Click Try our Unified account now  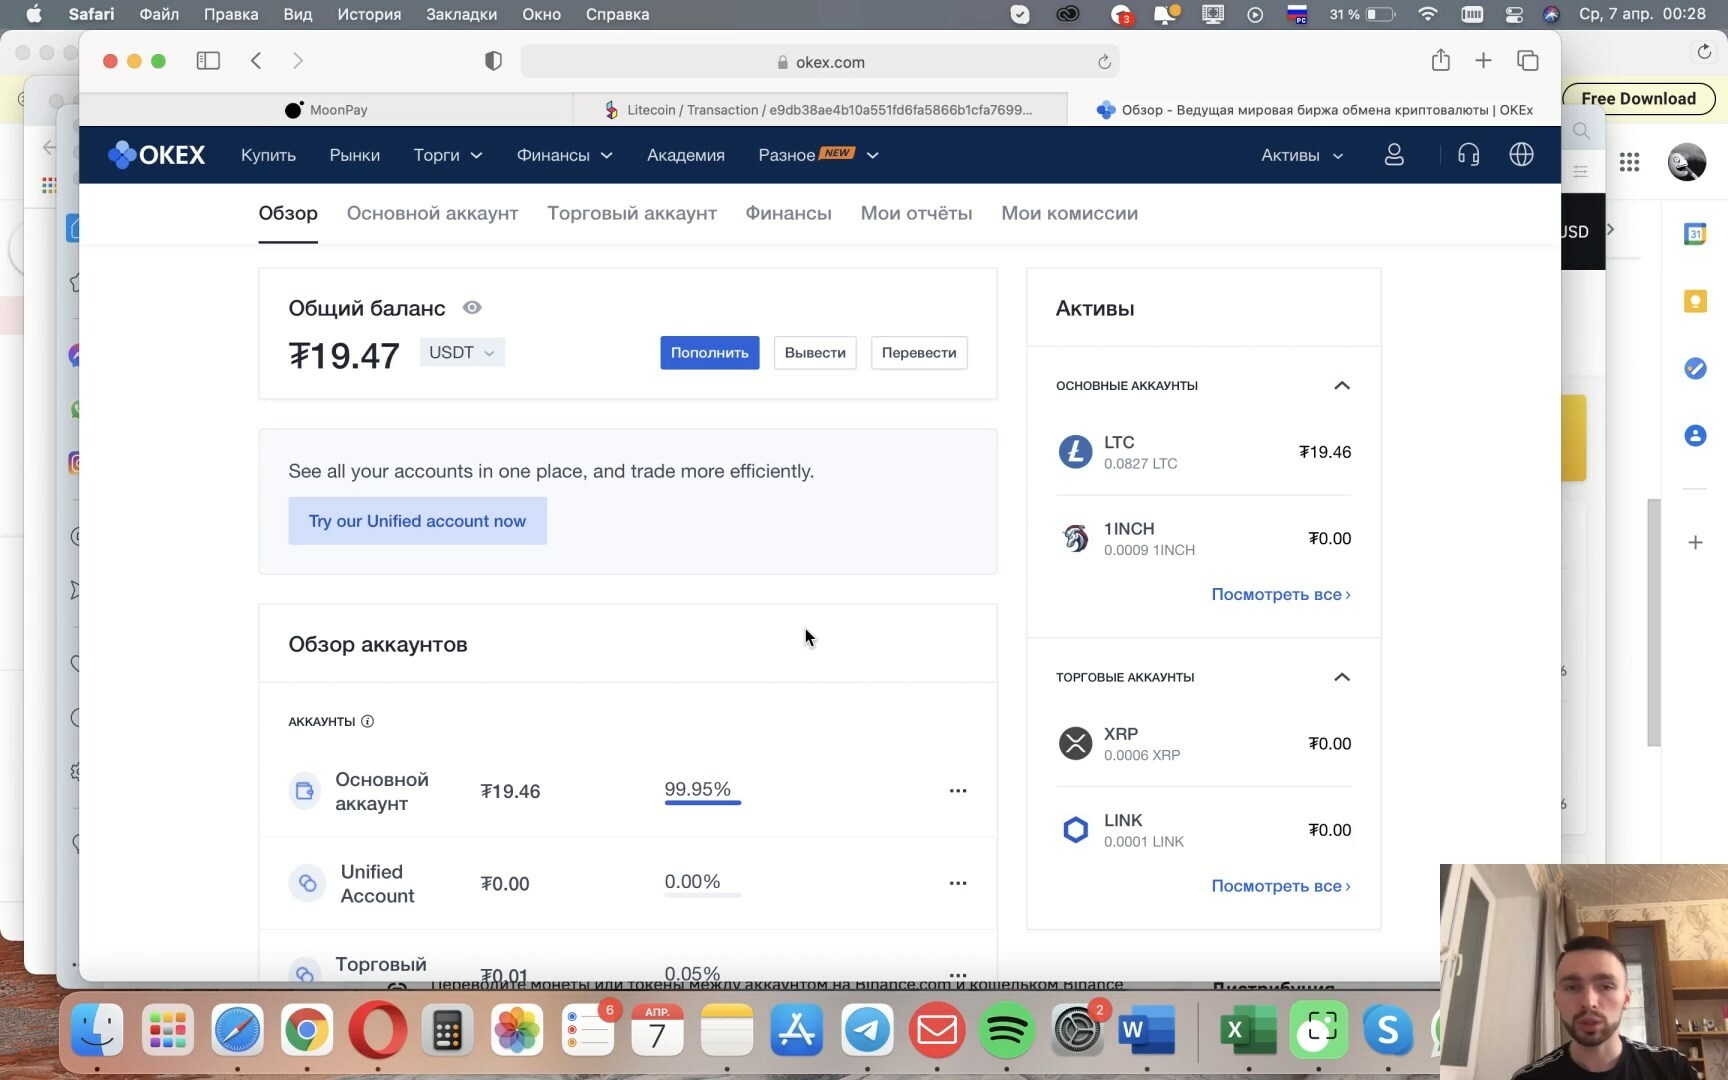click(x=417, y=521)
